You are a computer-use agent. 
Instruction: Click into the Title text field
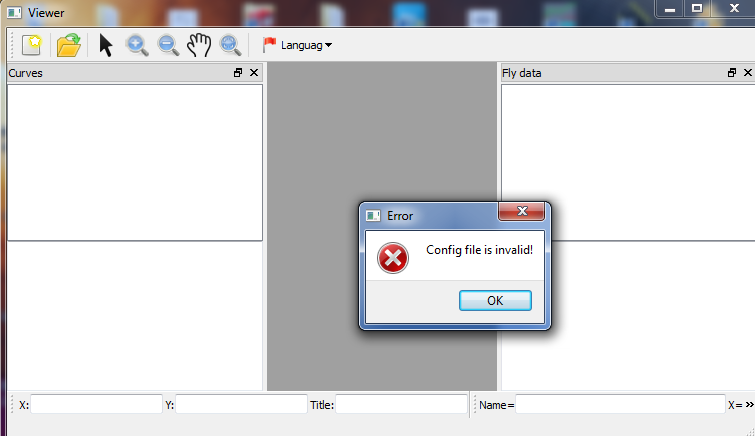tap(402, 404)
